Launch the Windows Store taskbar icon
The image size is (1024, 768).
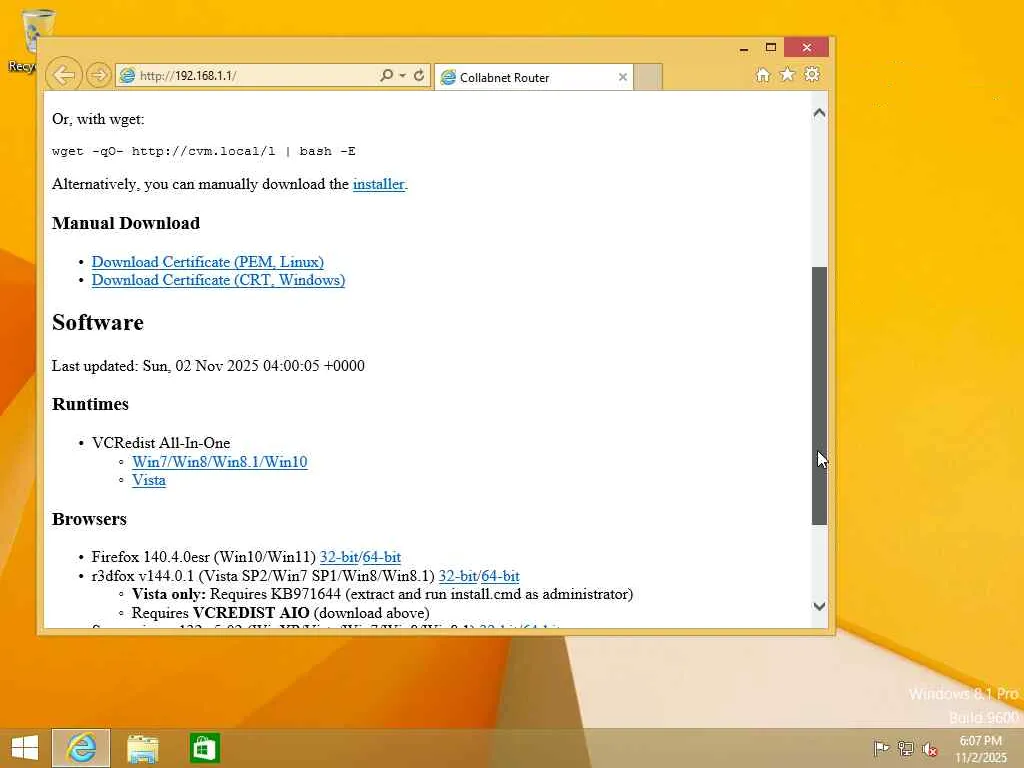(204, 748)
